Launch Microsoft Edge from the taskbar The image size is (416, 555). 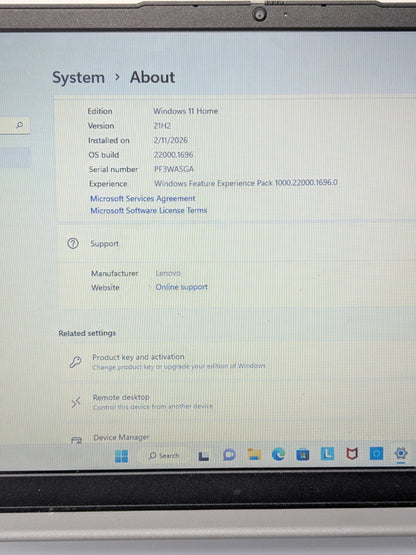pyautogui.click(x=278, y=454)
